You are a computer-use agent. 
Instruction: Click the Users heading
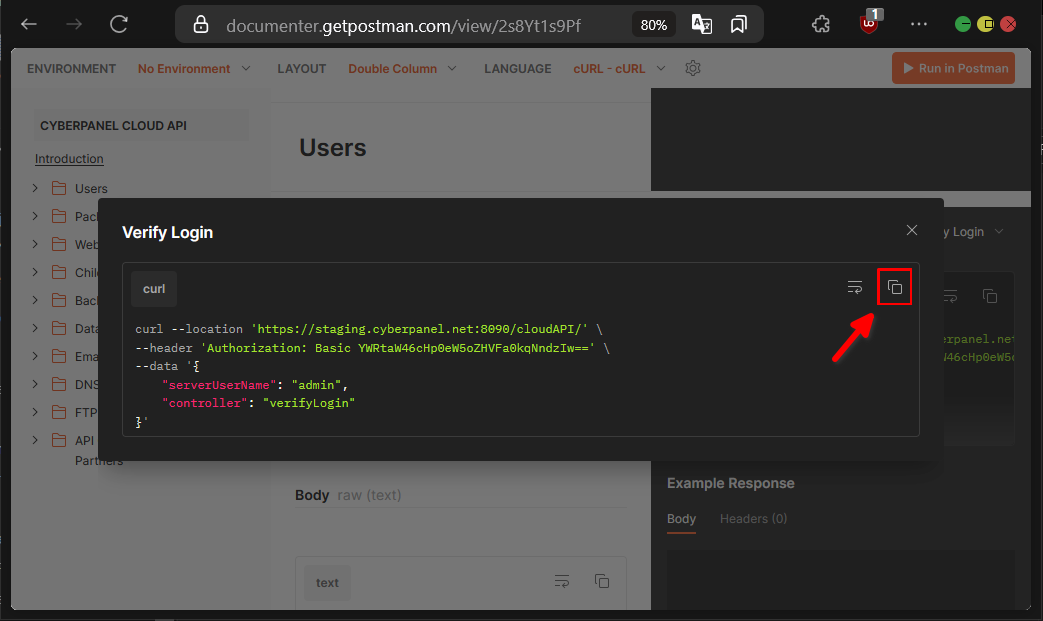tap(333, 148)
